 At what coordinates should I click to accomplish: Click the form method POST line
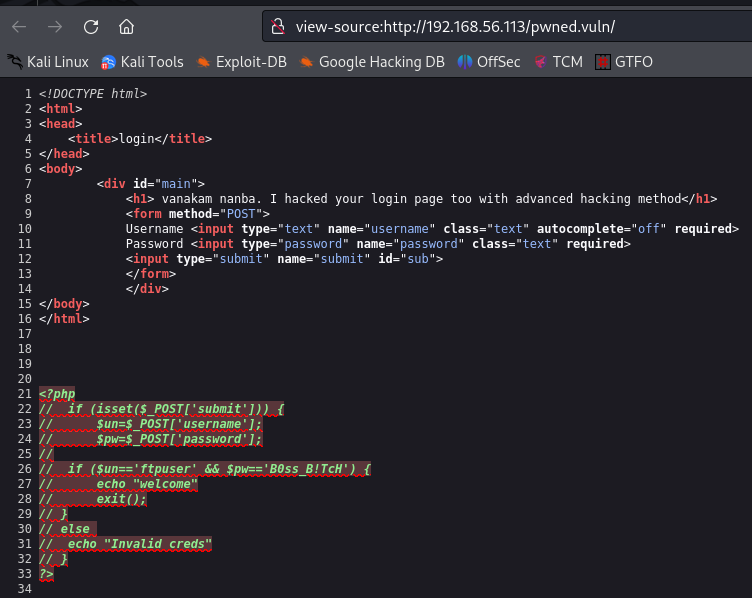point(197,214)
